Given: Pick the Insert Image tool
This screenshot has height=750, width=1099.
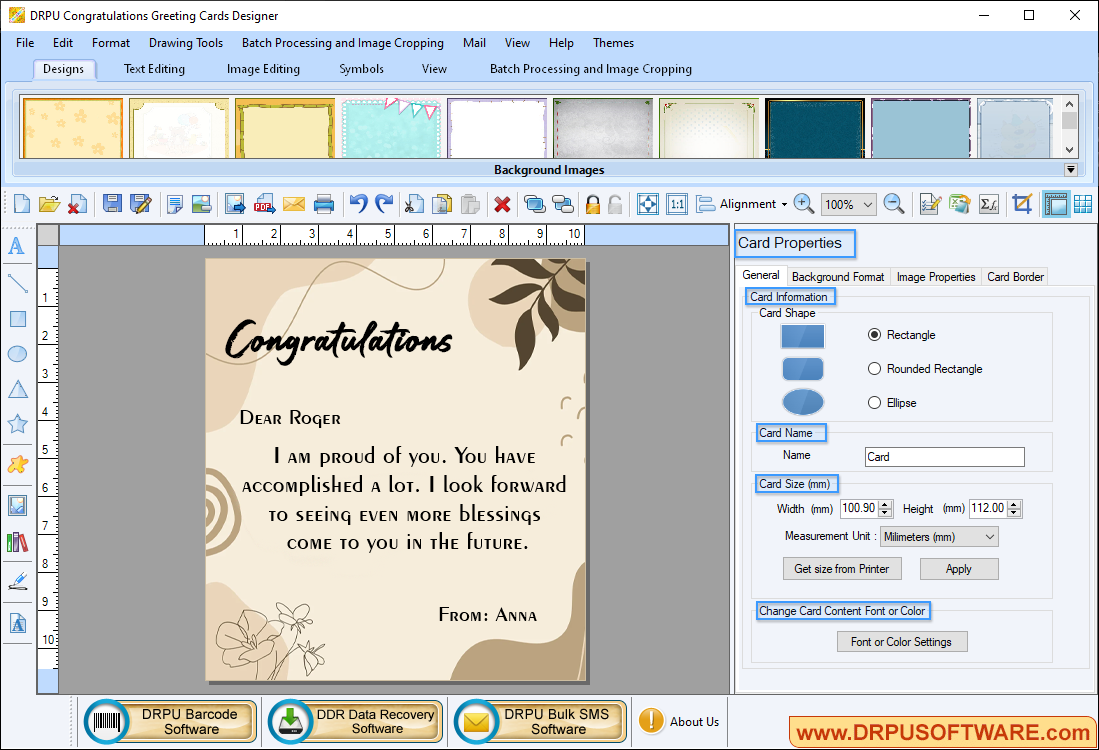Looking at the screenshot, I should [x=16, y=505].
